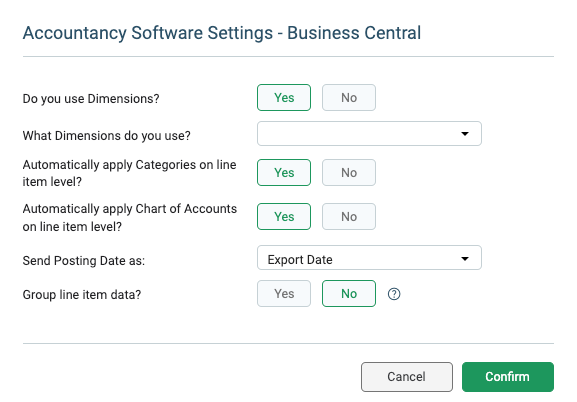
Task: Disable auto-apply Categories on line items
Action: pyautogui.click(x=349, y=172)
